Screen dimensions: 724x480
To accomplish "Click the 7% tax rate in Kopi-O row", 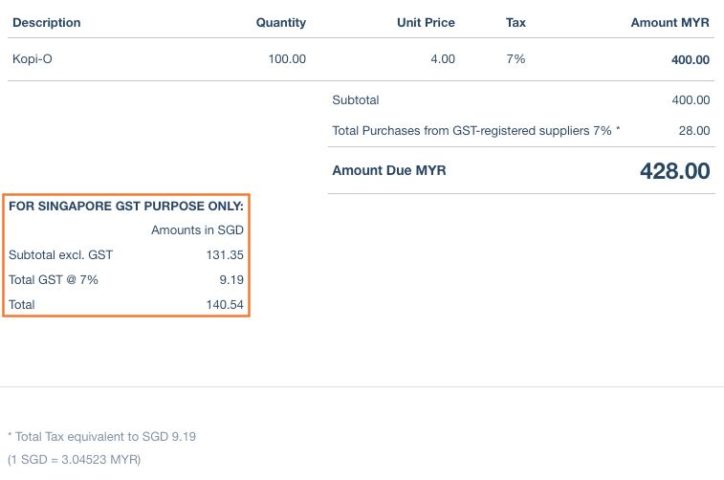I will click(516, 59).
